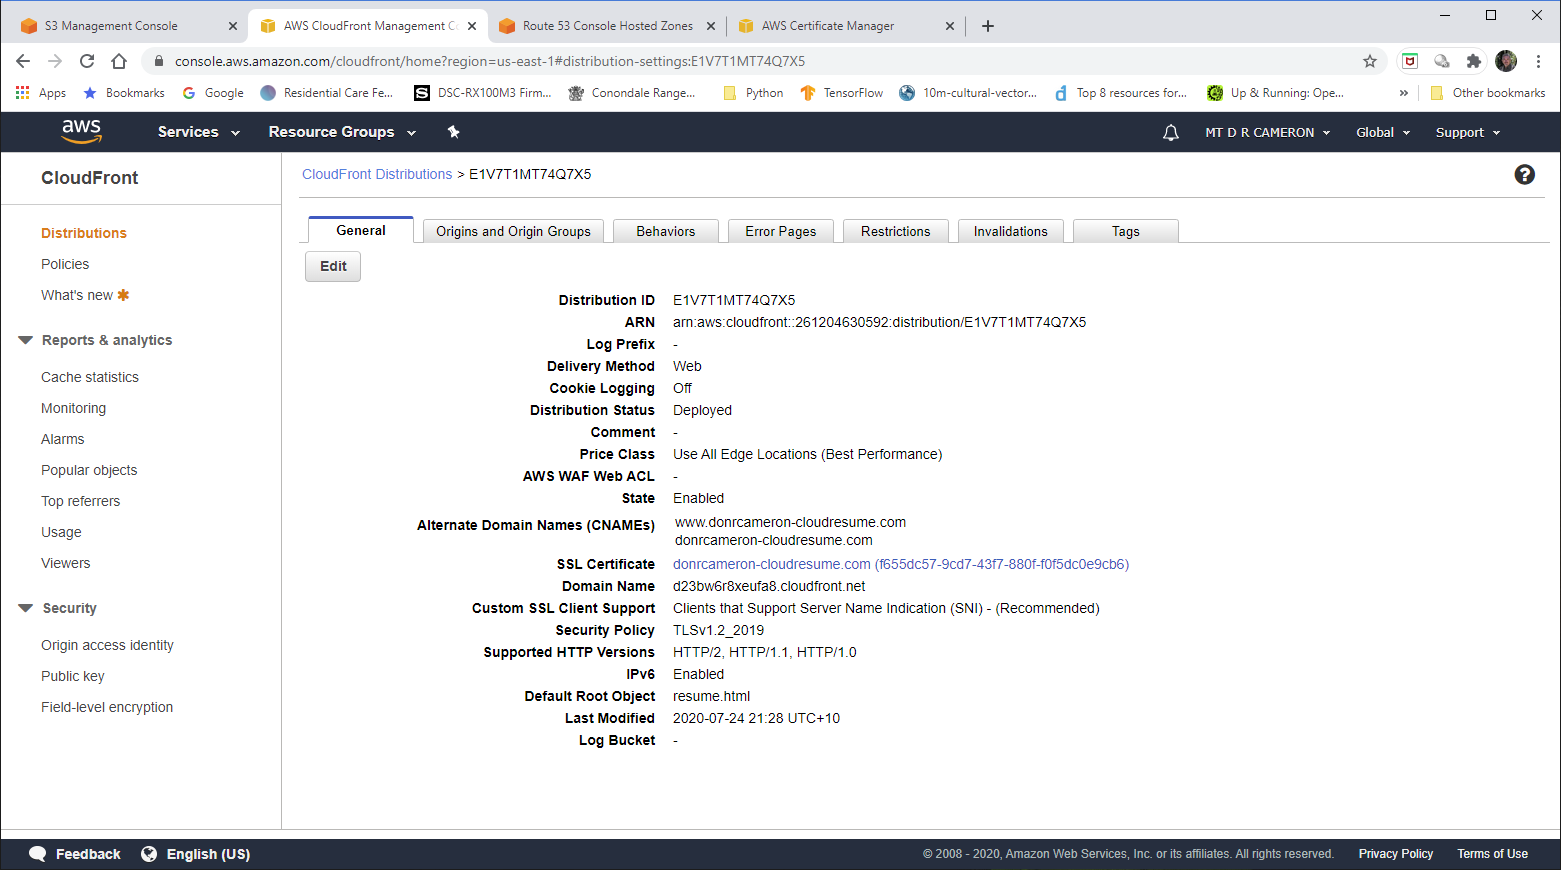Open Policies in the sidebar
Screen dimensions: 1561x870
coord(65,264)
